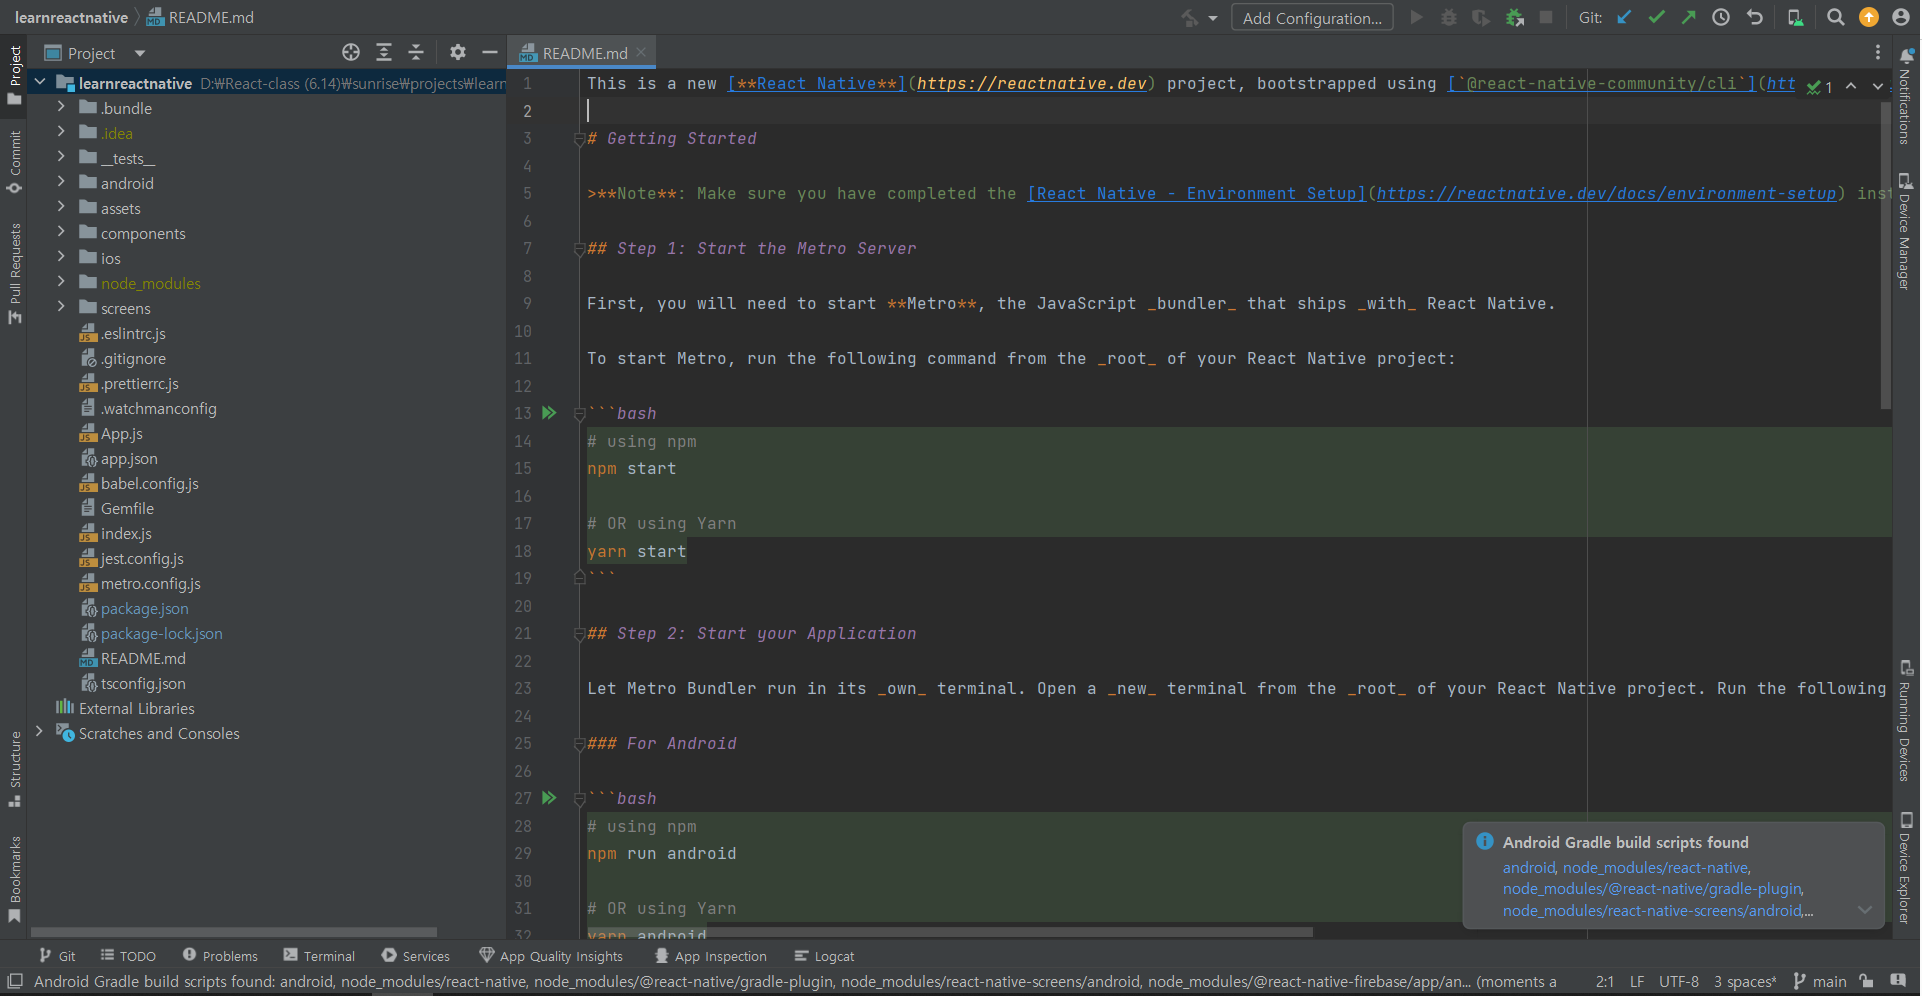1922x996 pixels.
Task: Toggle the Pull Requests tool window
Action: [14, 273]
